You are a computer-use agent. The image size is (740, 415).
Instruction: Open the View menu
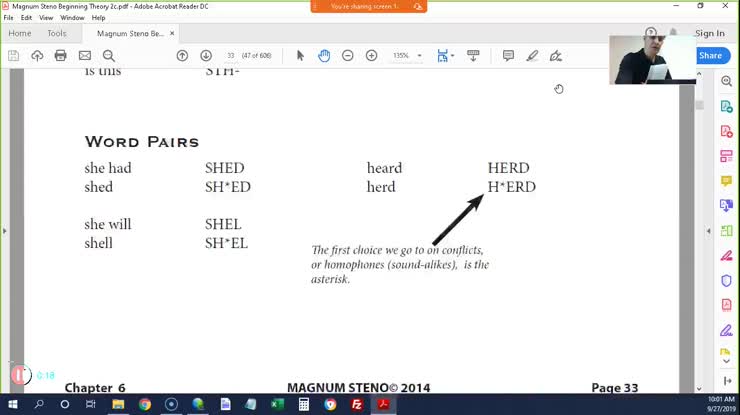click(46, 17)
